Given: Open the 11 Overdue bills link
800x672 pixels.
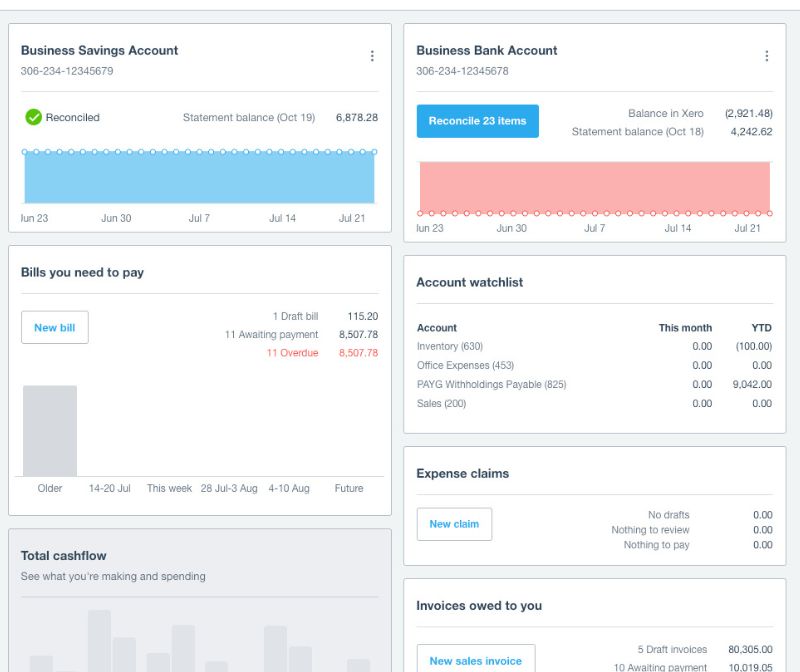Looking at the screenshot, I should tap(292, 353).
